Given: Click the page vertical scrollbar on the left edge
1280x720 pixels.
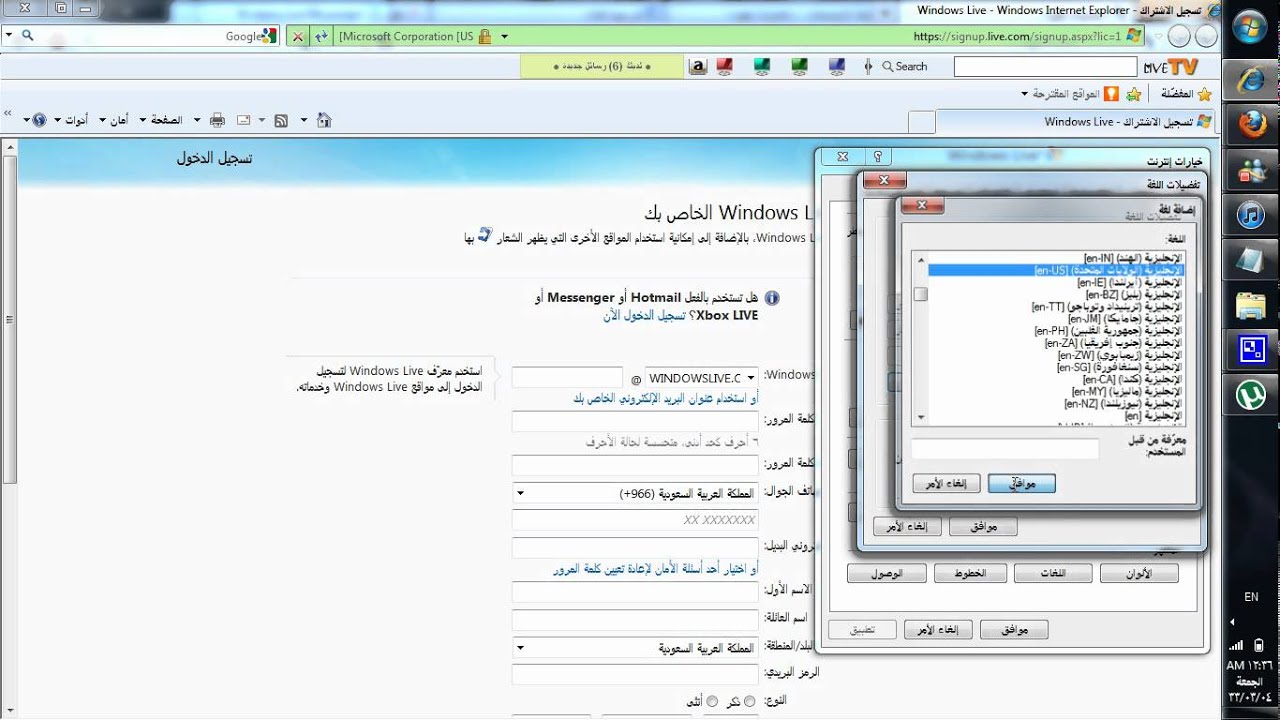Looking at the screenshot, I should coord(8,320).
